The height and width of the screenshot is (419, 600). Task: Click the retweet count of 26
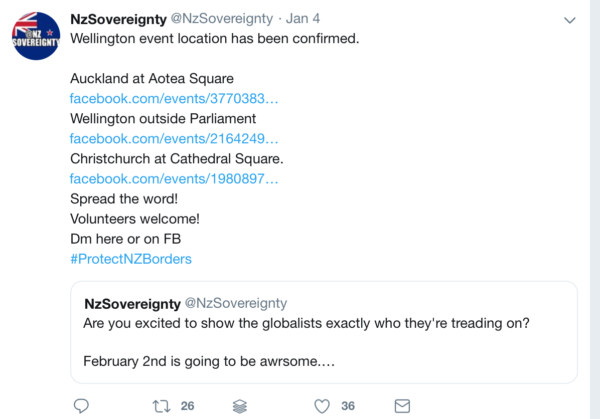tap(187, 406)
